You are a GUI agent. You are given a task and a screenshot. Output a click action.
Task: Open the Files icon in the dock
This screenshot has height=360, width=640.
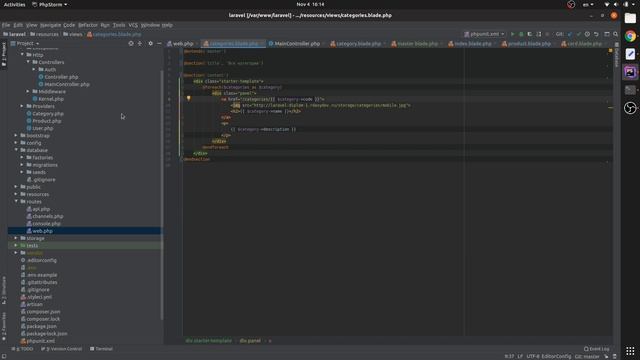click(x=630, y=18)
